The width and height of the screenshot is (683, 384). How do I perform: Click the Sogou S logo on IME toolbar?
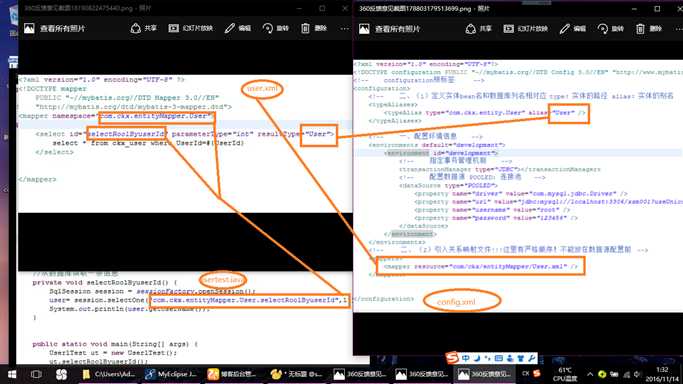(452, 358)
